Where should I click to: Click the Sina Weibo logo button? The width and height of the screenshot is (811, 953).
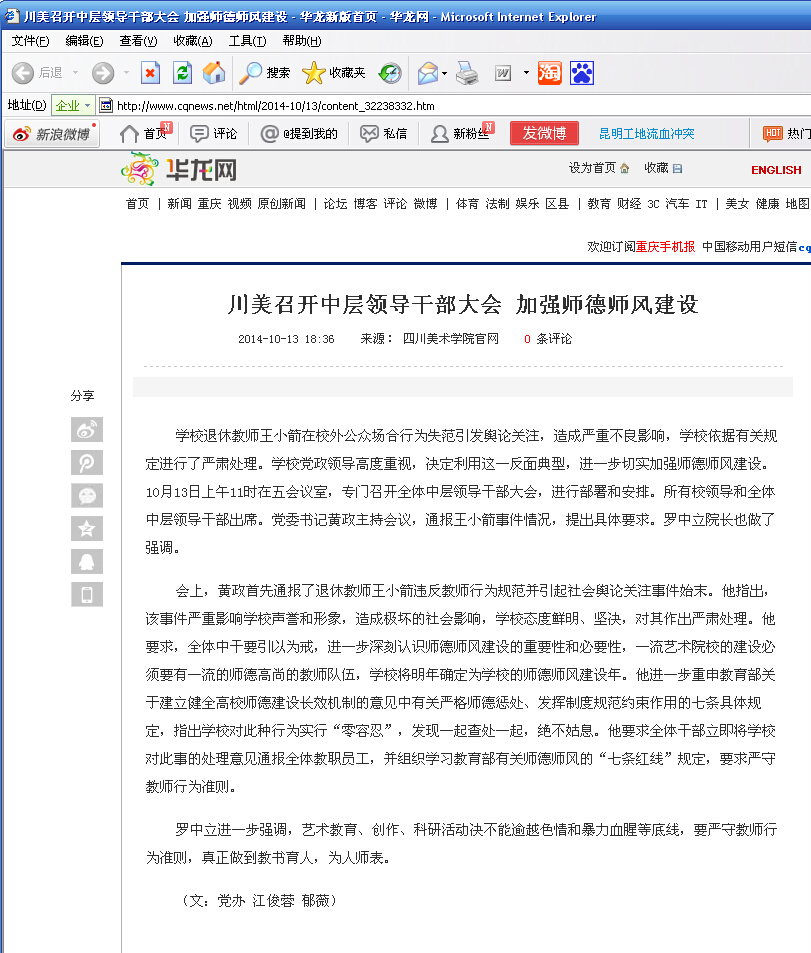52,134
